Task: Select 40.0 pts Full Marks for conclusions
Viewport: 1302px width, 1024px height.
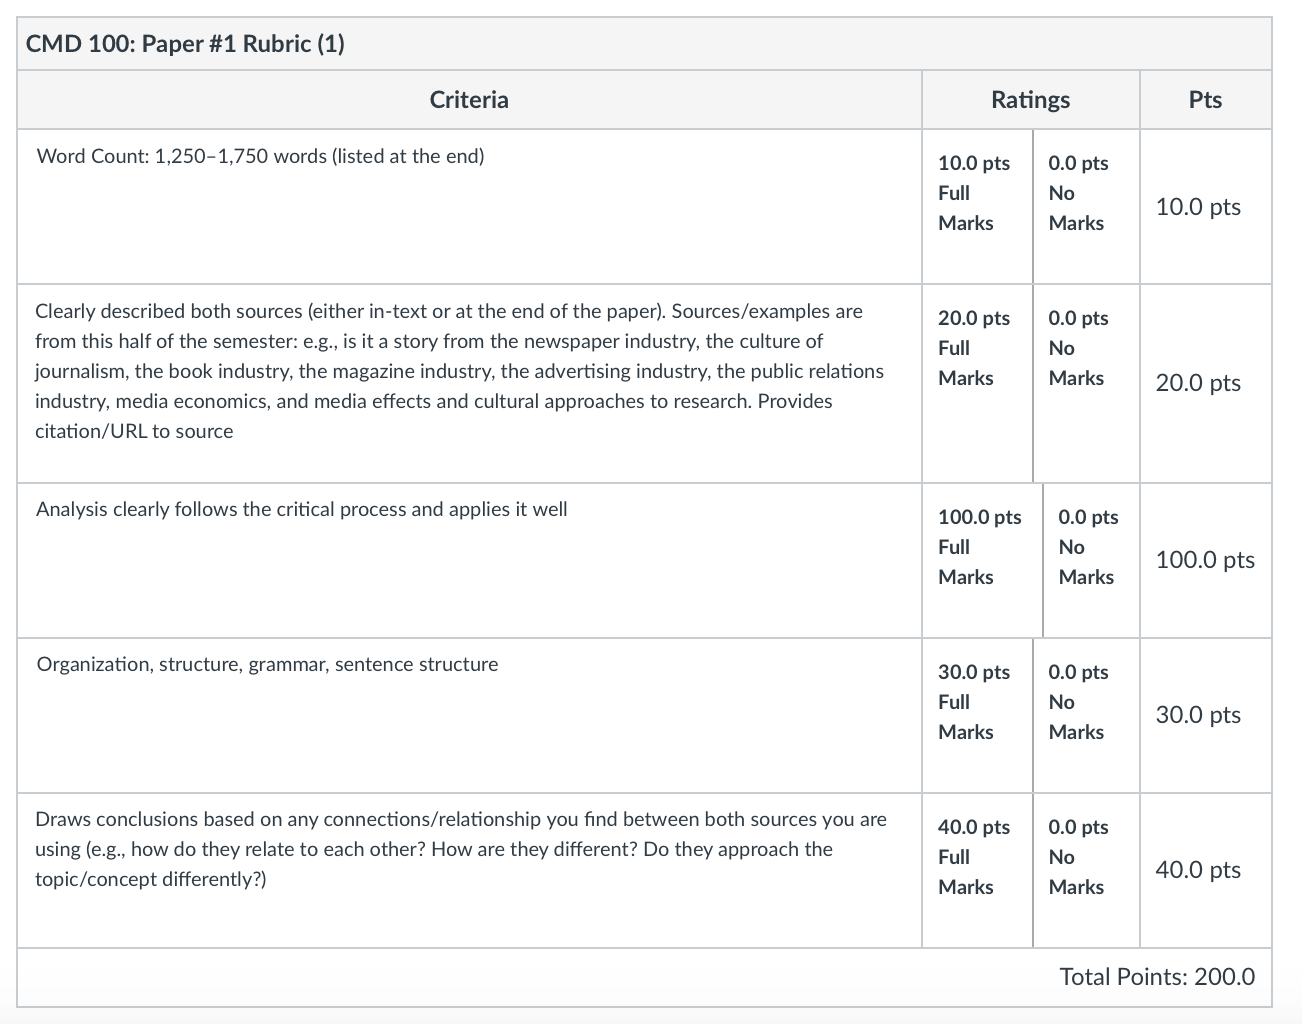Action: coord(977,870)
